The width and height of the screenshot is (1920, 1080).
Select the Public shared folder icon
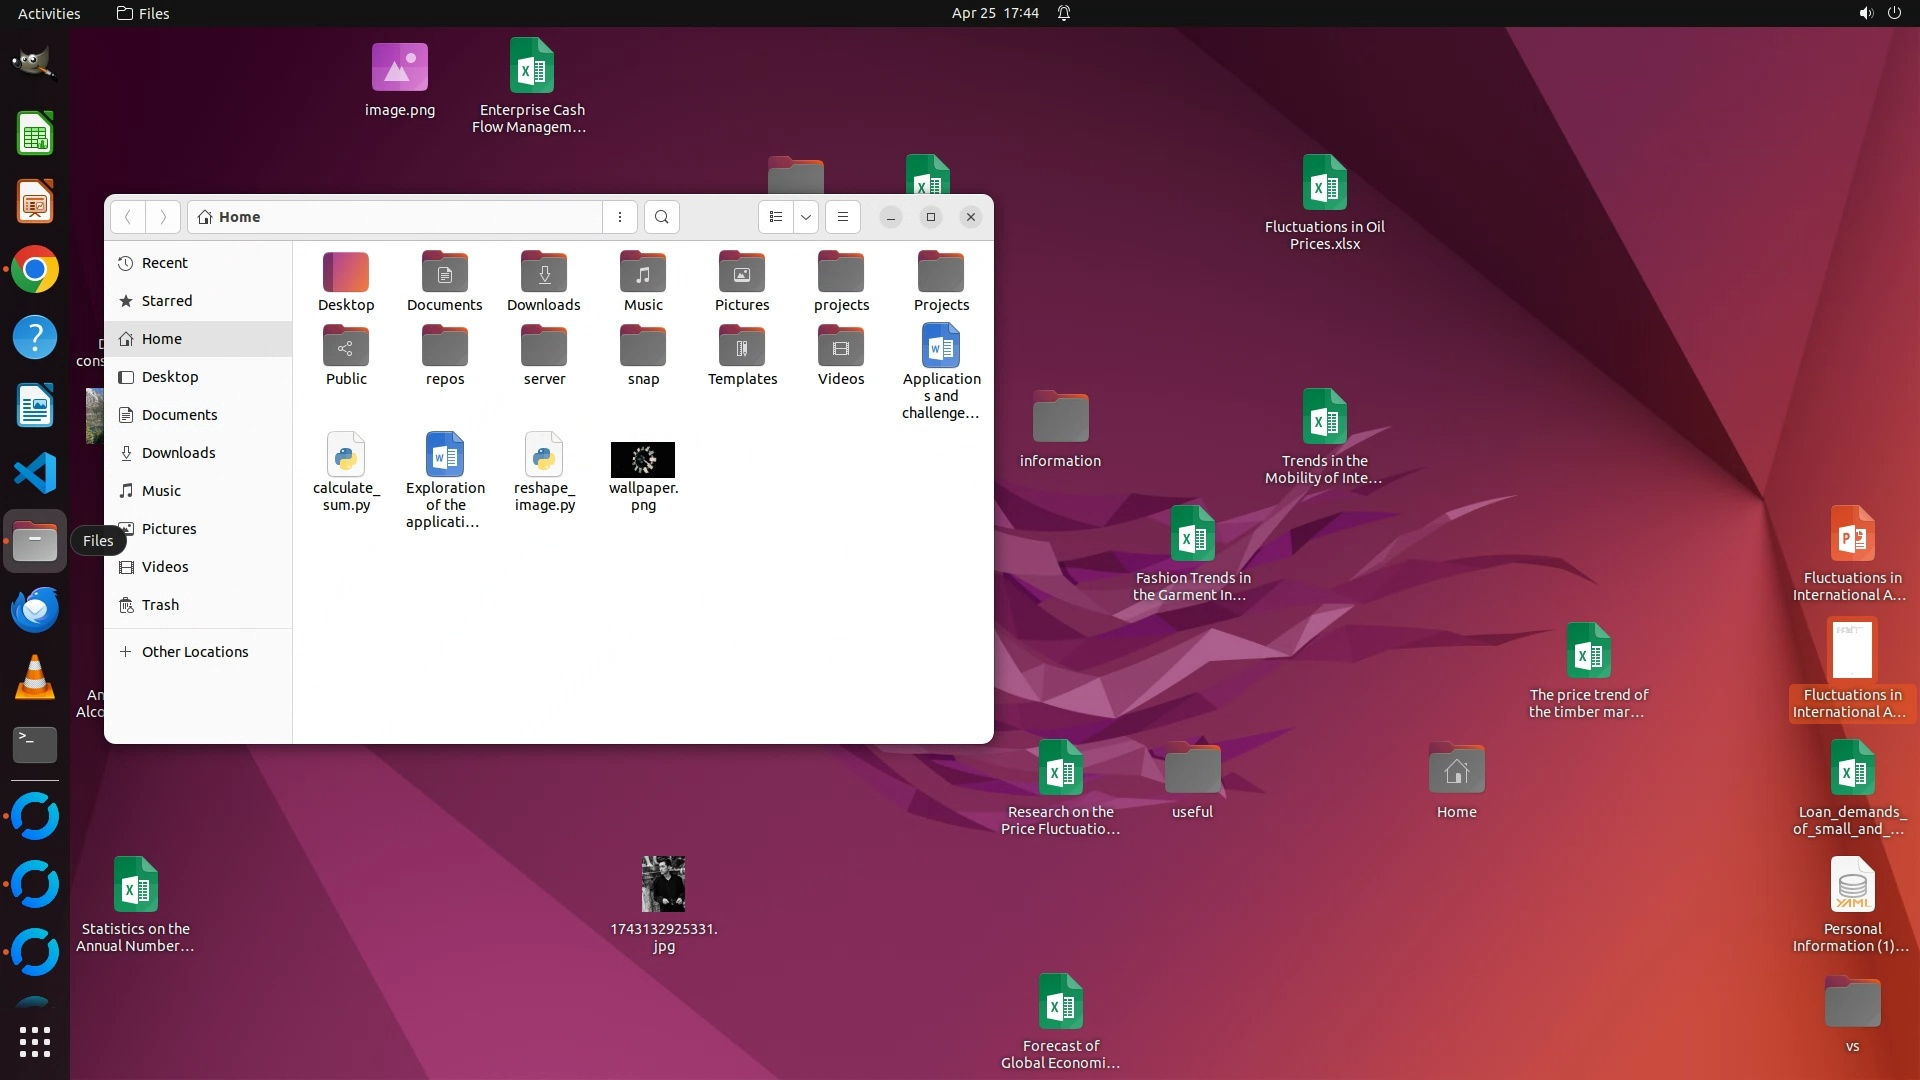pyautogui.click(x=346, y=347)
